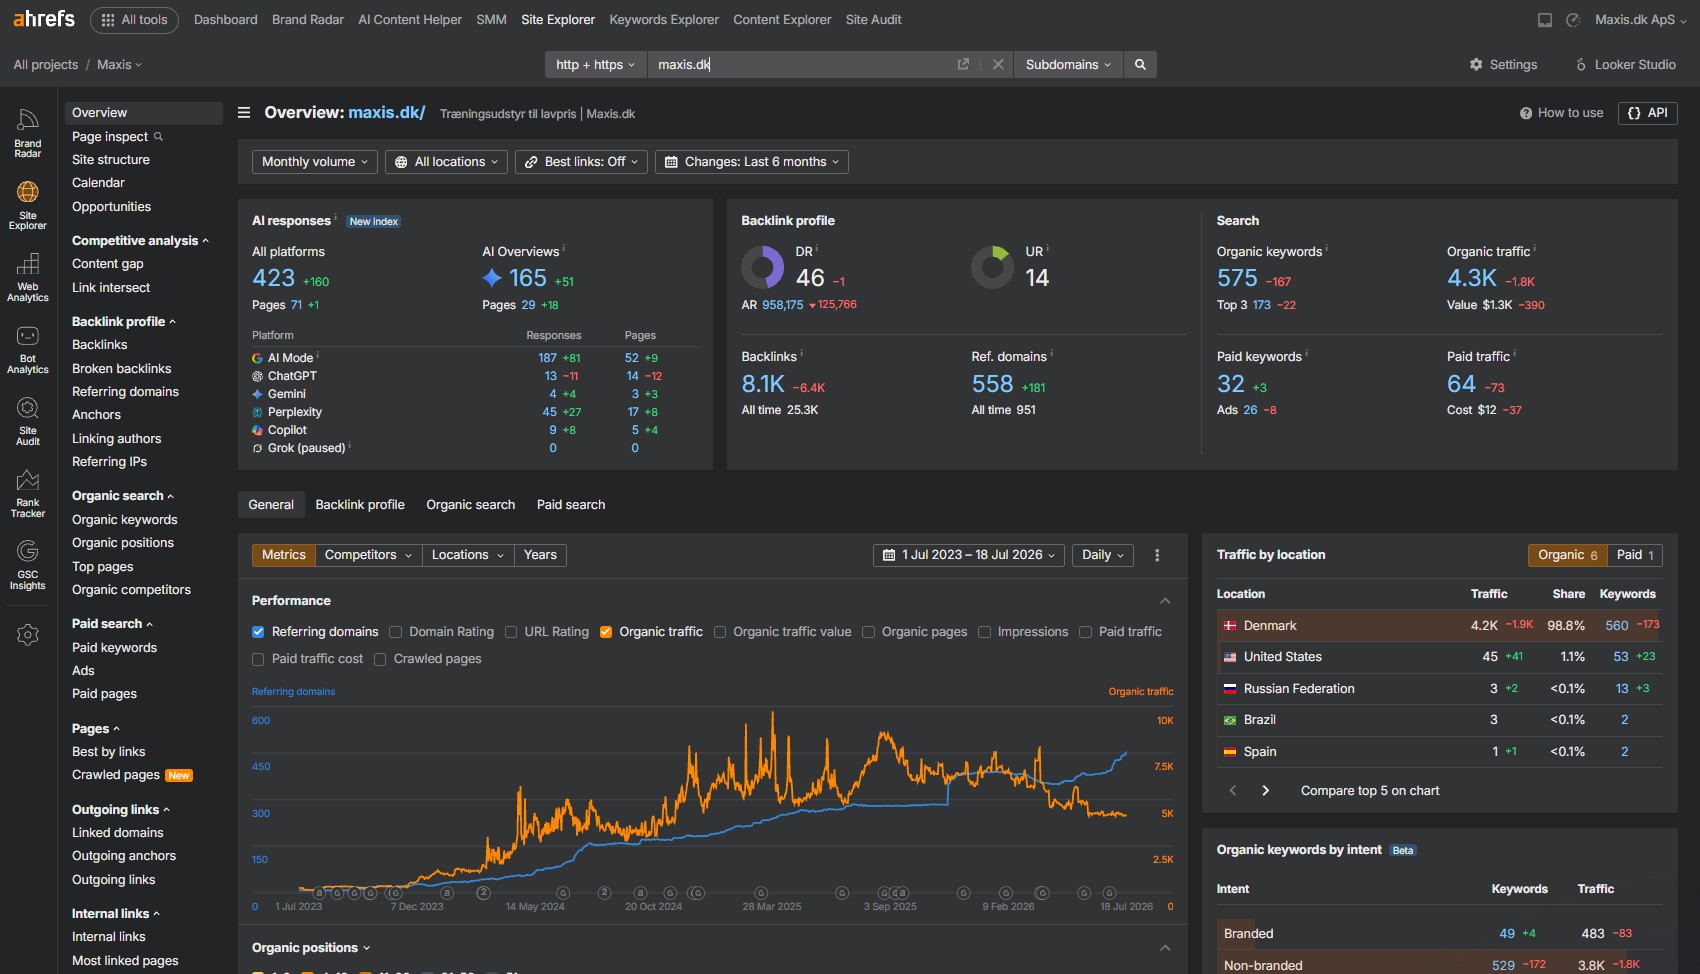Click the DR donut chart icon

tap(763, 267)
